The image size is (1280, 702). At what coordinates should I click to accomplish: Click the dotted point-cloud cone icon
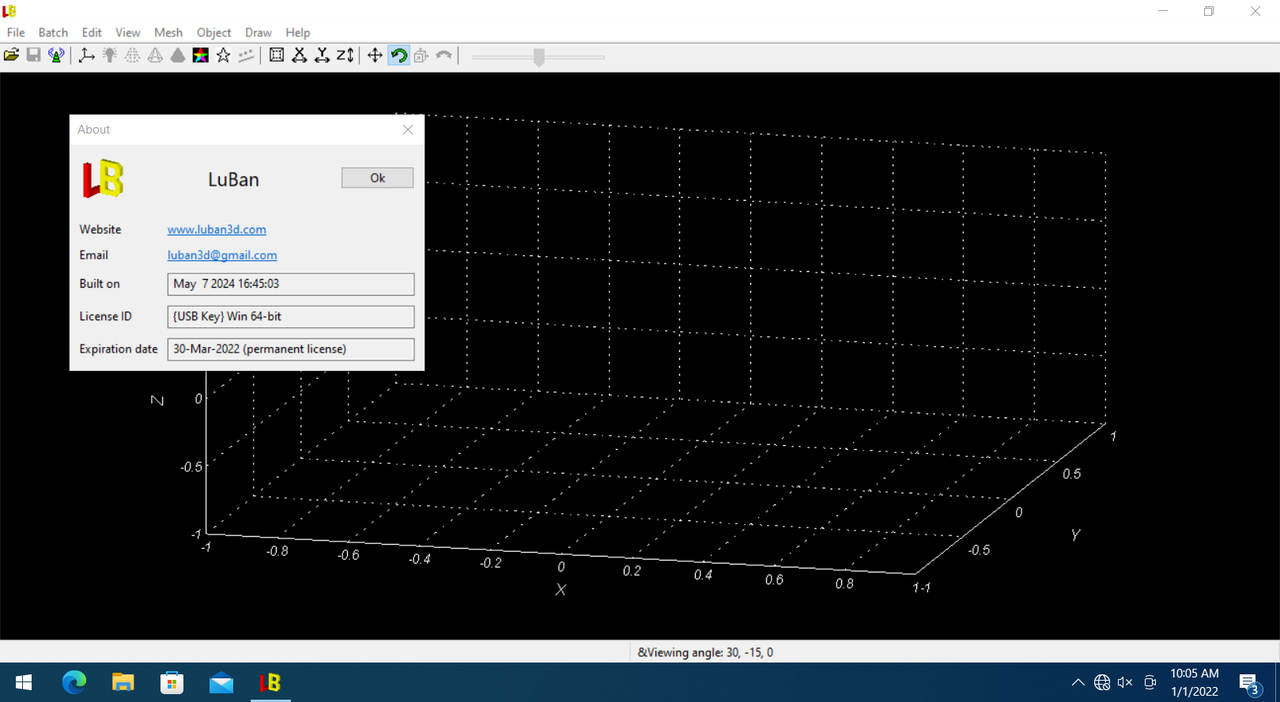click(x=132, y=56)
